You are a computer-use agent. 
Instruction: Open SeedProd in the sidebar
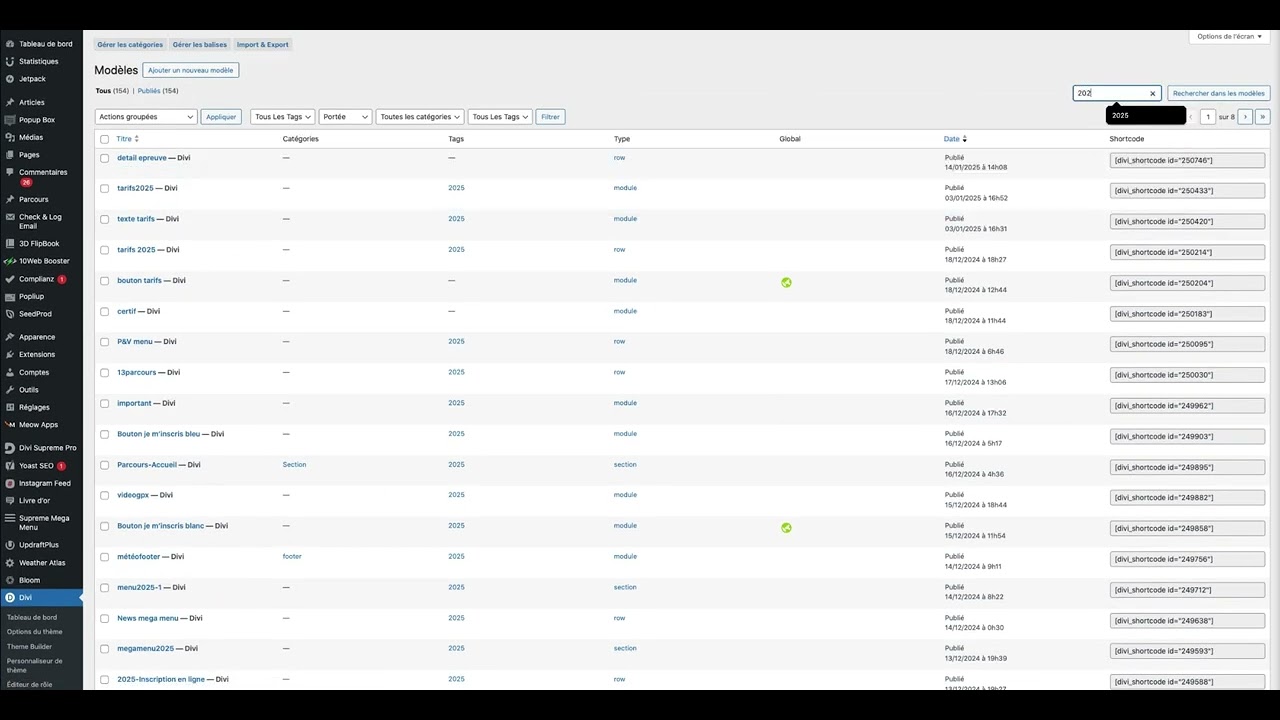coord(35,314)
